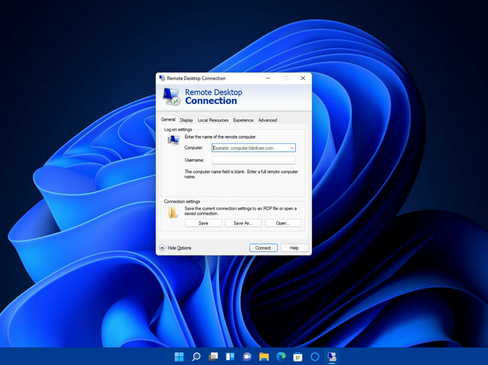
Task: Open the Start menu from the taskbar
Action: pyautogui.click(x=179, y=357)
